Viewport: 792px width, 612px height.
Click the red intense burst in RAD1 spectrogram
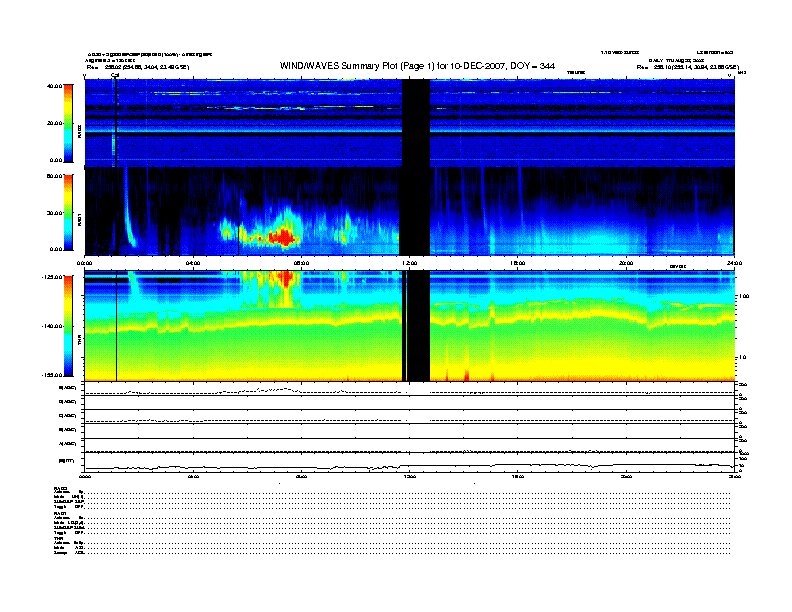coord(283,237)
